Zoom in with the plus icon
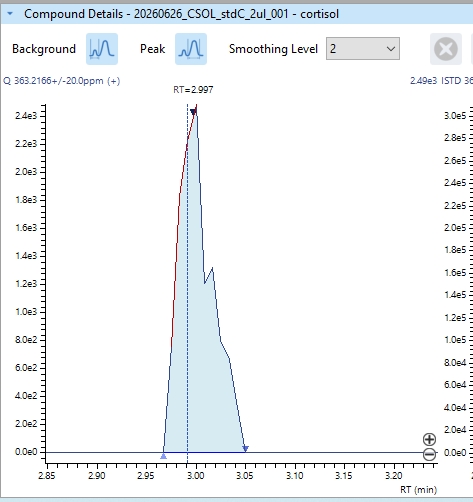473x502 pixels. 429,439
